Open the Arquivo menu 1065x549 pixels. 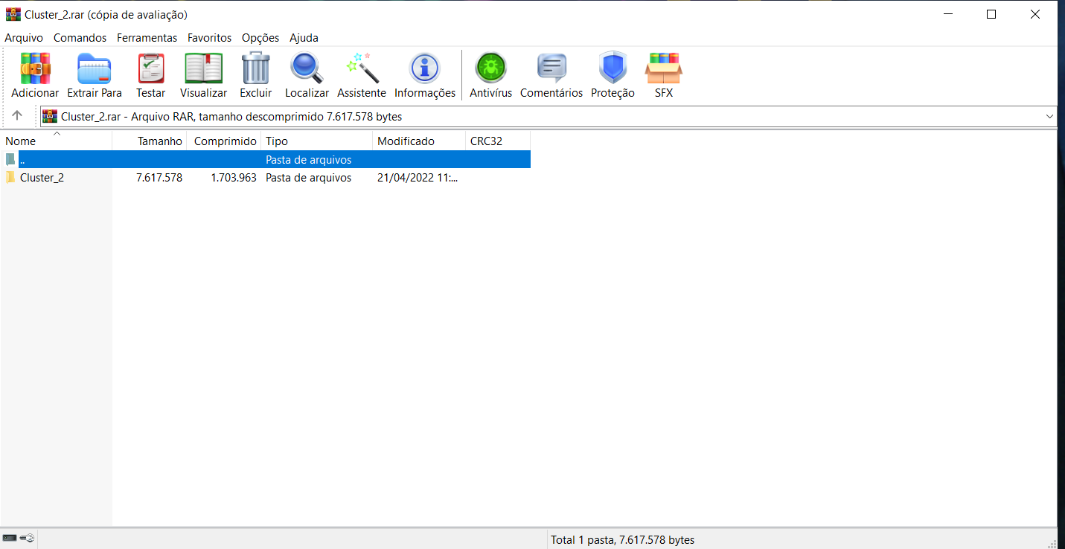point(24,38)
